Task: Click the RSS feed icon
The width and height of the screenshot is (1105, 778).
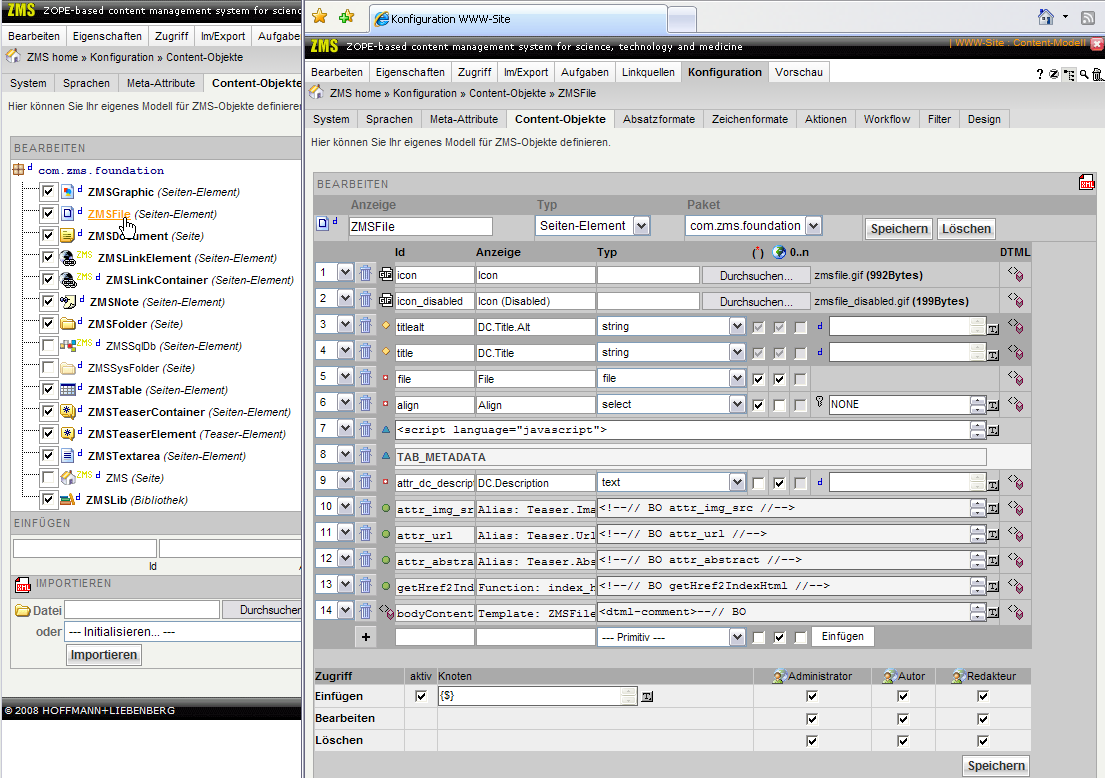Action: (1088, 18)
